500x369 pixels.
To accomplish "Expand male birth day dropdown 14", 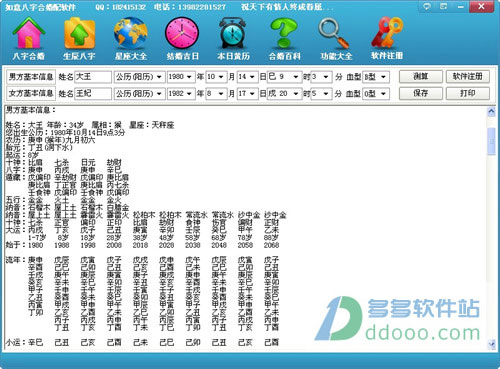I will click(x=252, y=77).
